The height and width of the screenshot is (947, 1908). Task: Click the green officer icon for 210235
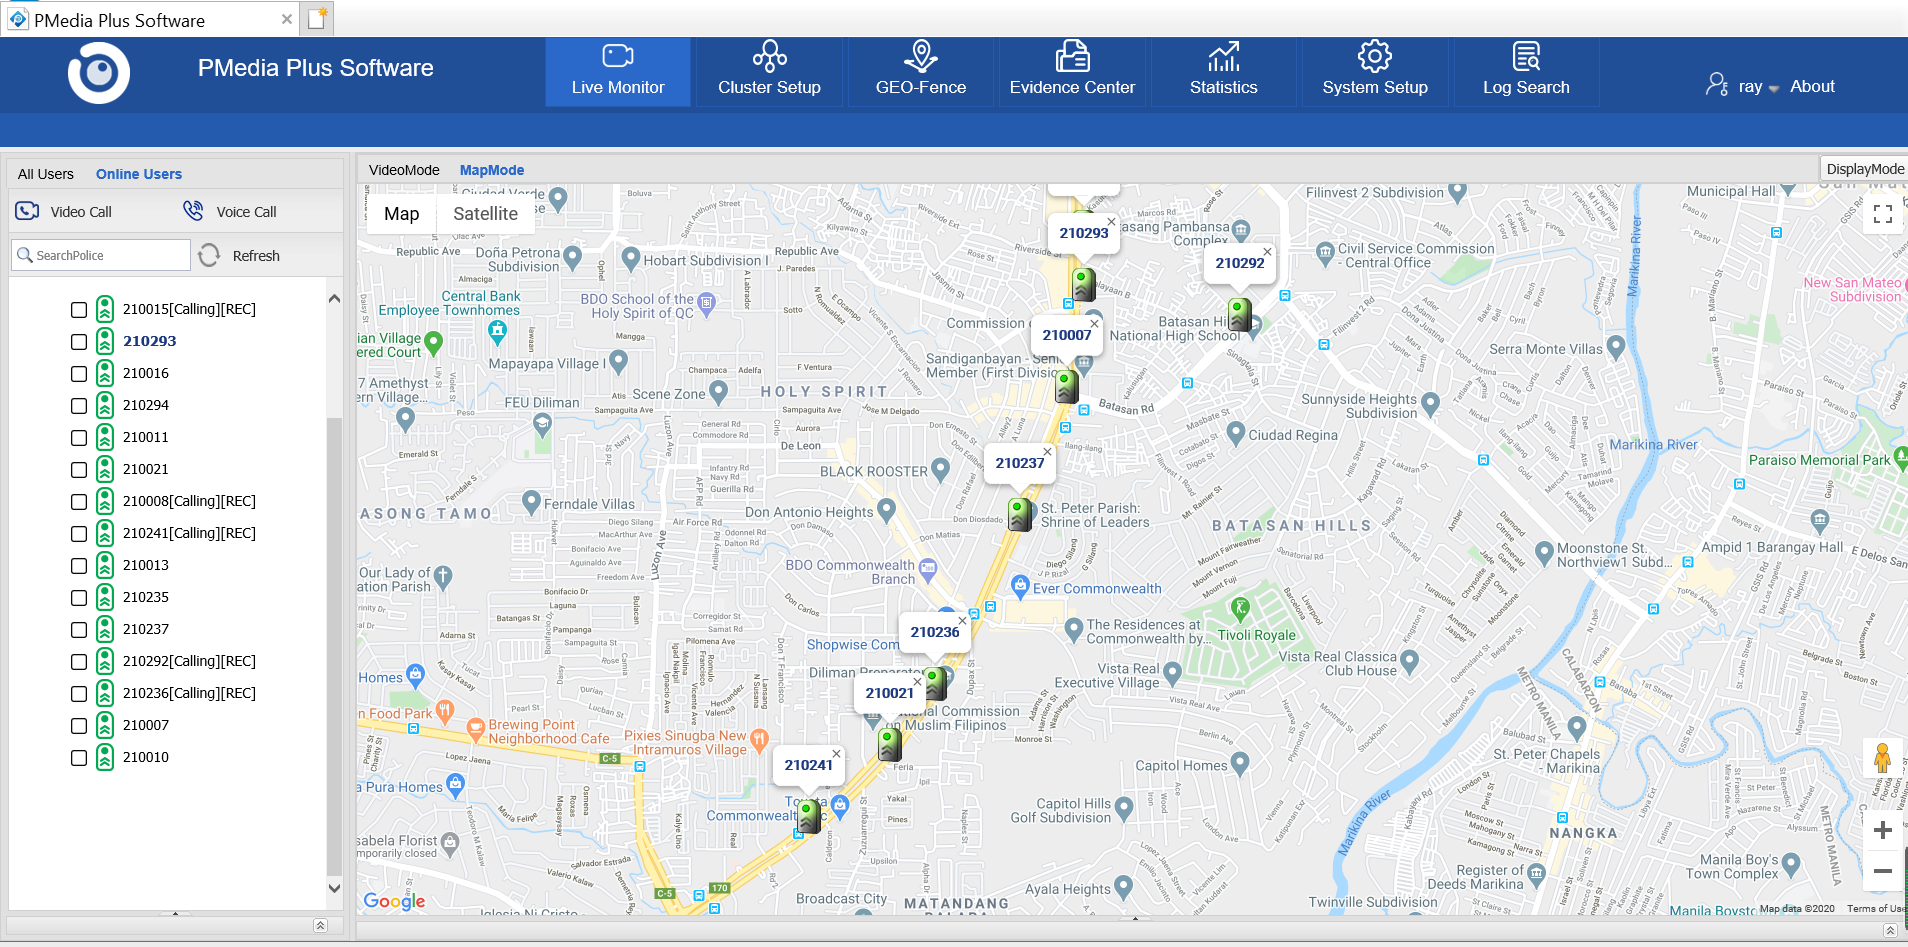coord(105,597)
